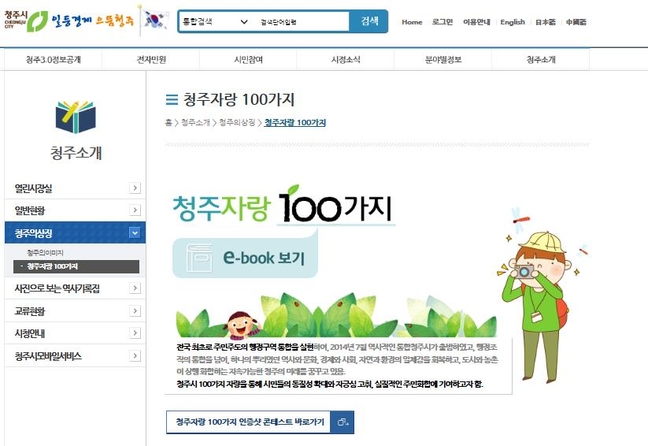Open the e-book 보기 banner
Viewport: 648px width, 446px height.
[x=245, y=258]
